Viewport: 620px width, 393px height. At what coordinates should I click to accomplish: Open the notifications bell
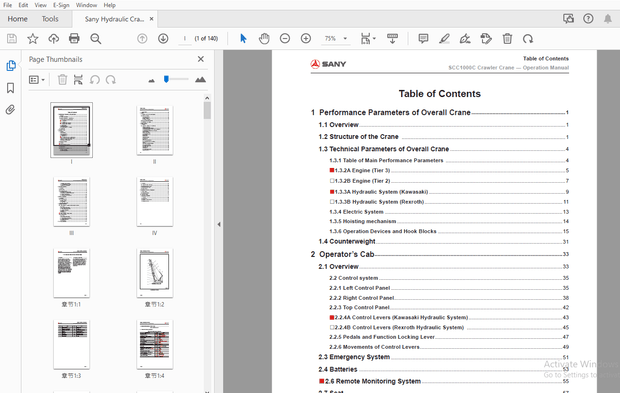(x=608, y=19)
